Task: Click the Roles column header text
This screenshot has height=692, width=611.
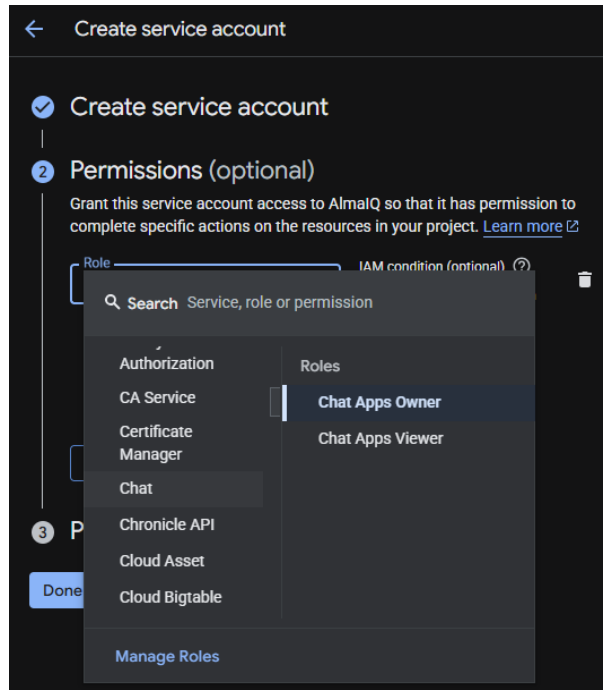Action: (320, 366)
